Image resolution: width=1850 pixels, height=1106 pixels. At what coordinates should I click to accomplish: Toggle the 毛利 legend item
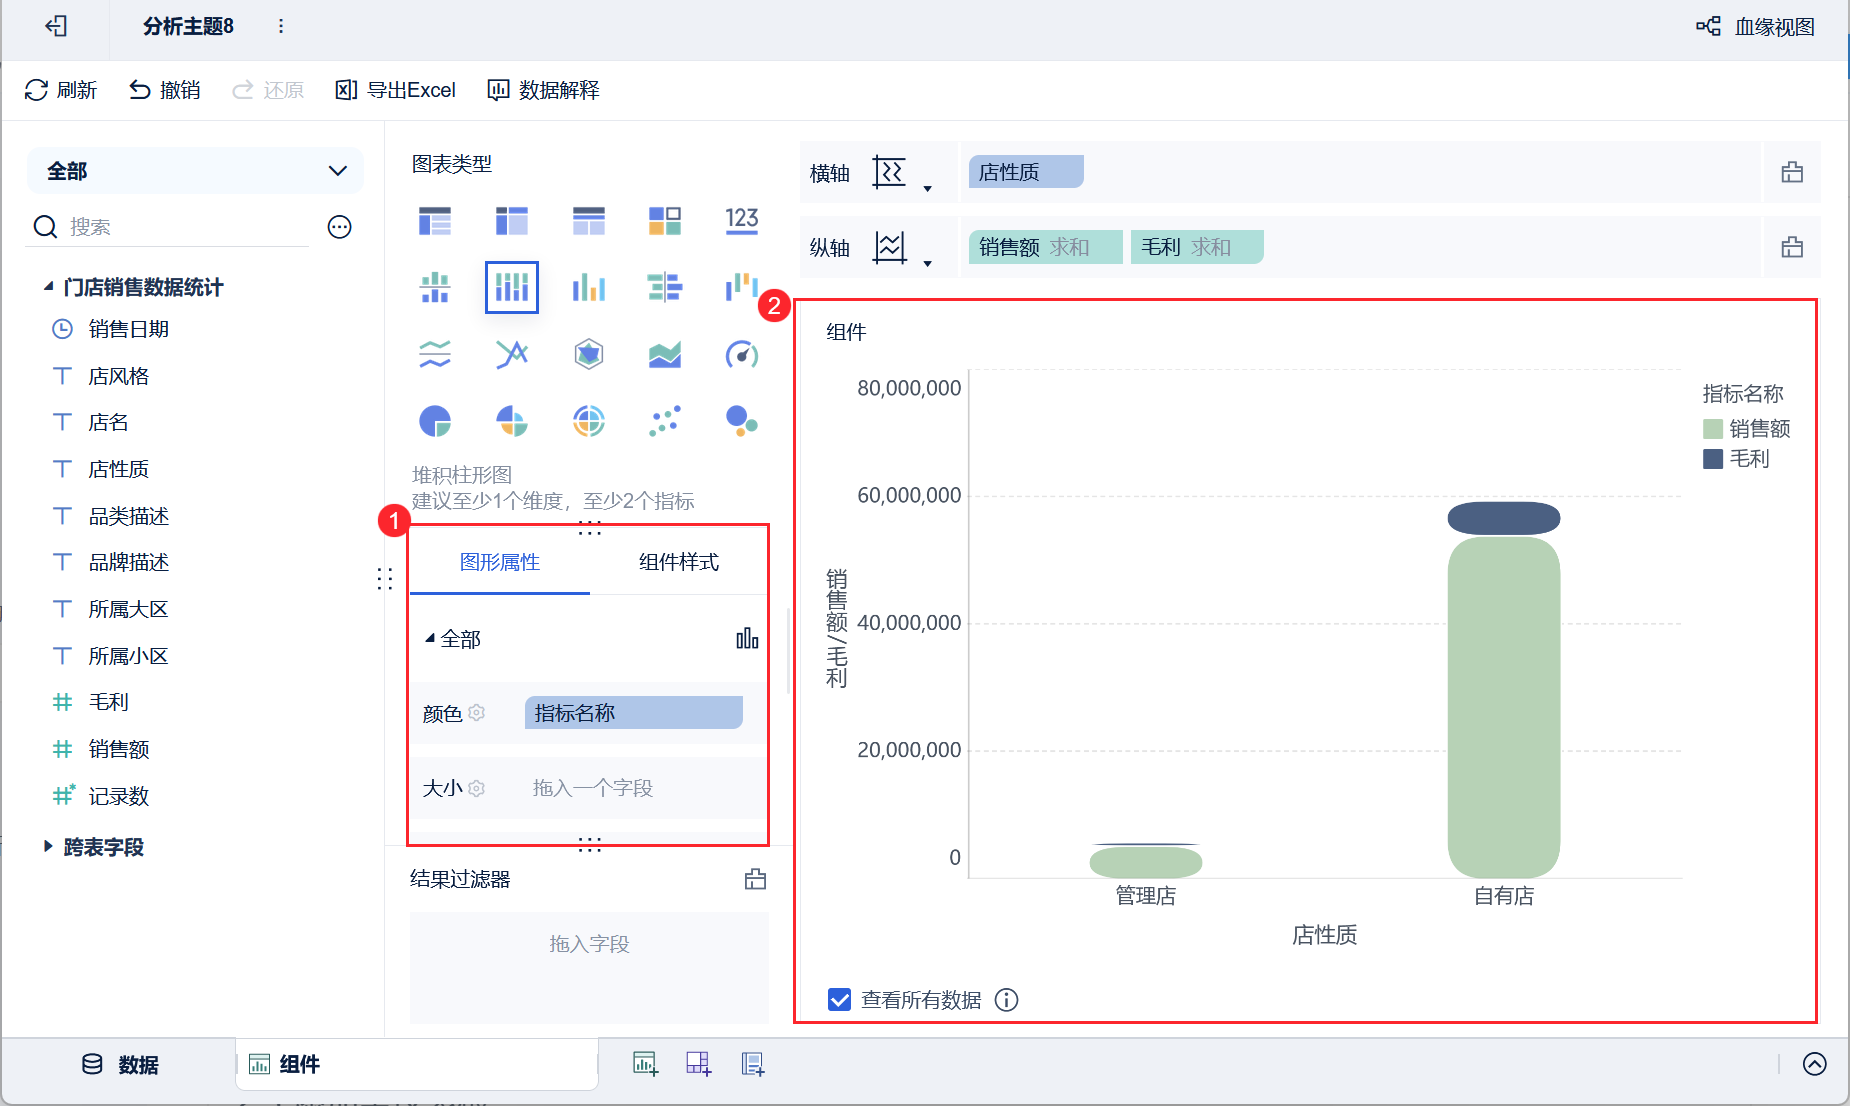[x=1736, y=459]
